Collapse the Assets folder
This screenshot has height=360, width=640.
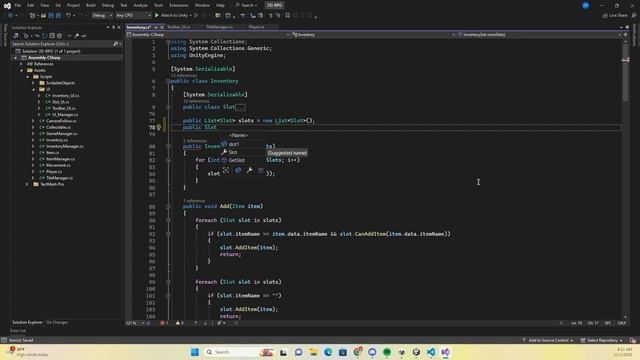pos(21,70)
